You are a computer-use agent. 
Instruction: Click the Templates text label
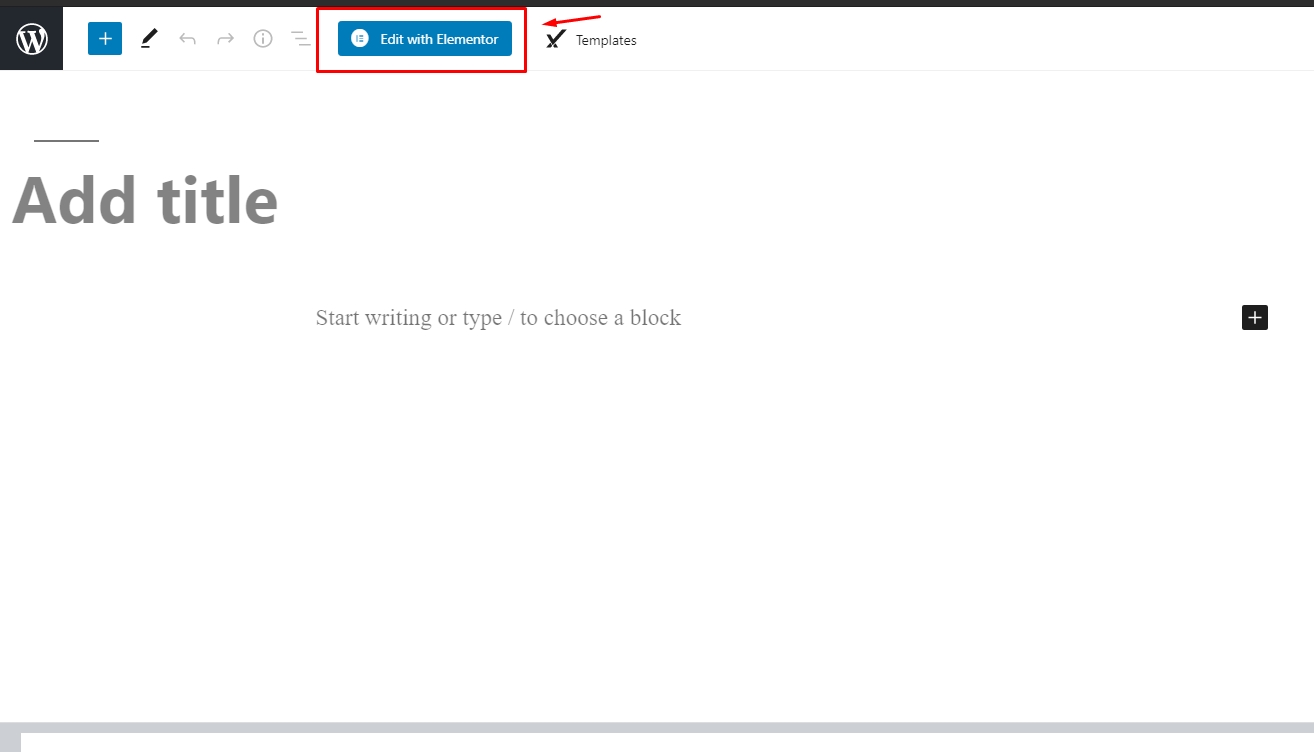[x=605, y=41]
